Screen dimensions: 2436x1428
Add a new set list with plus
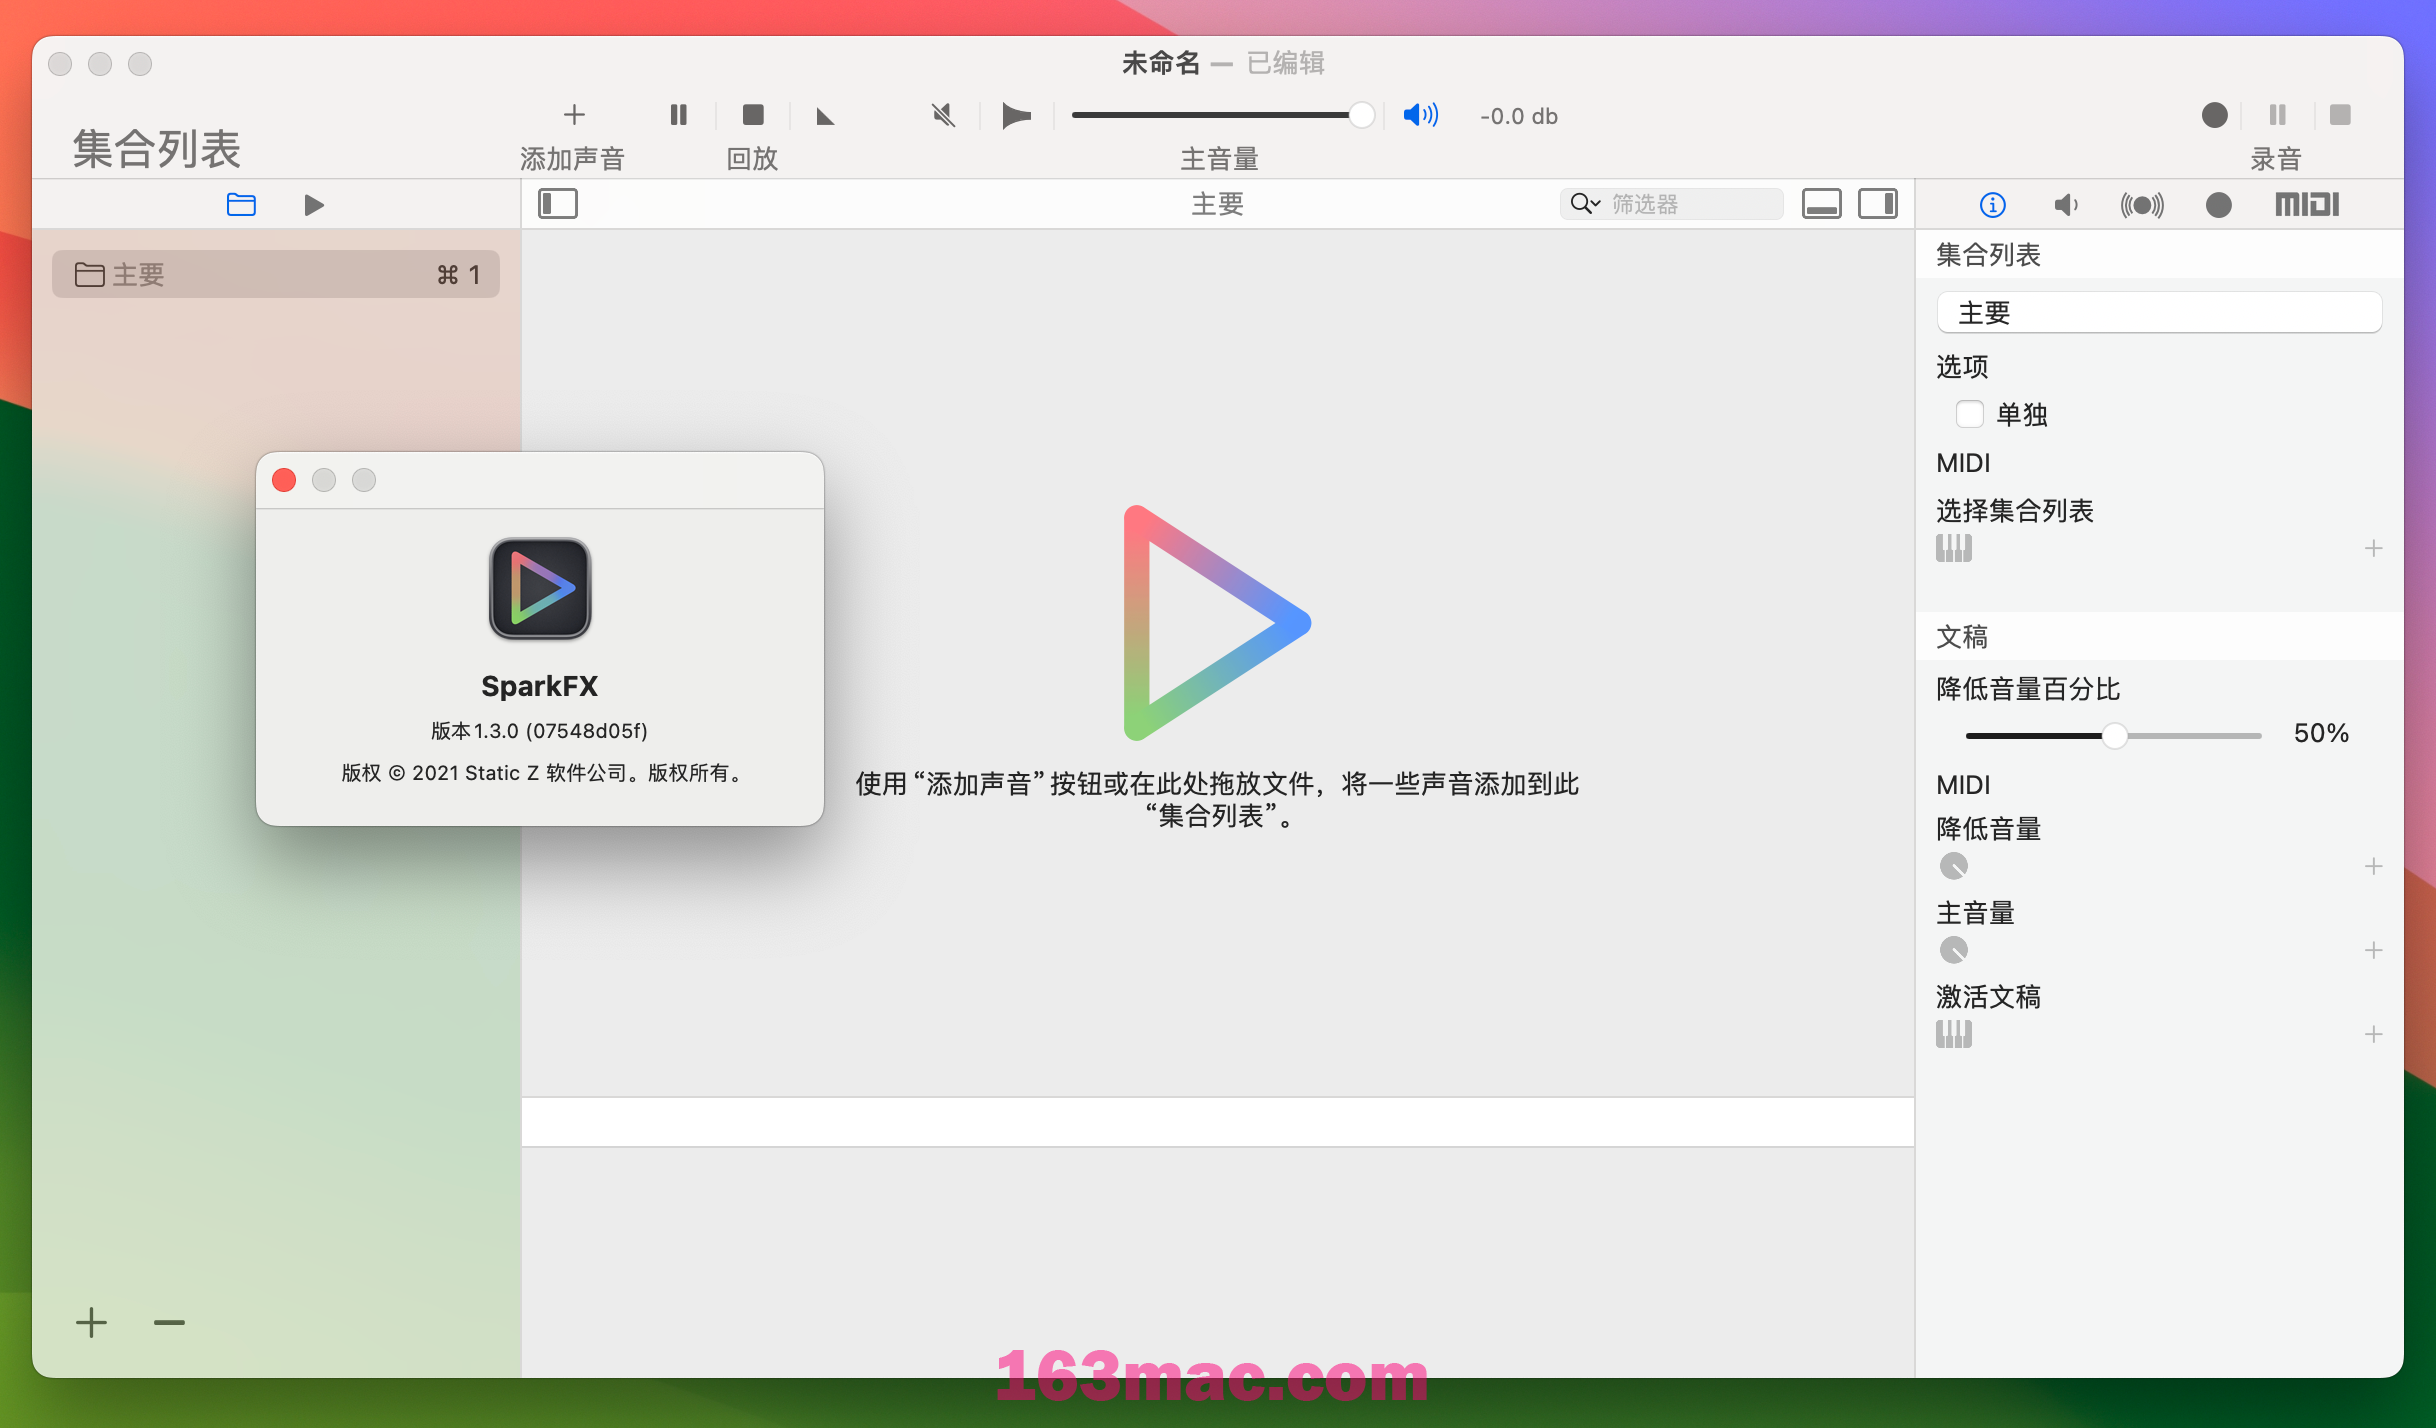point(91,1322)
